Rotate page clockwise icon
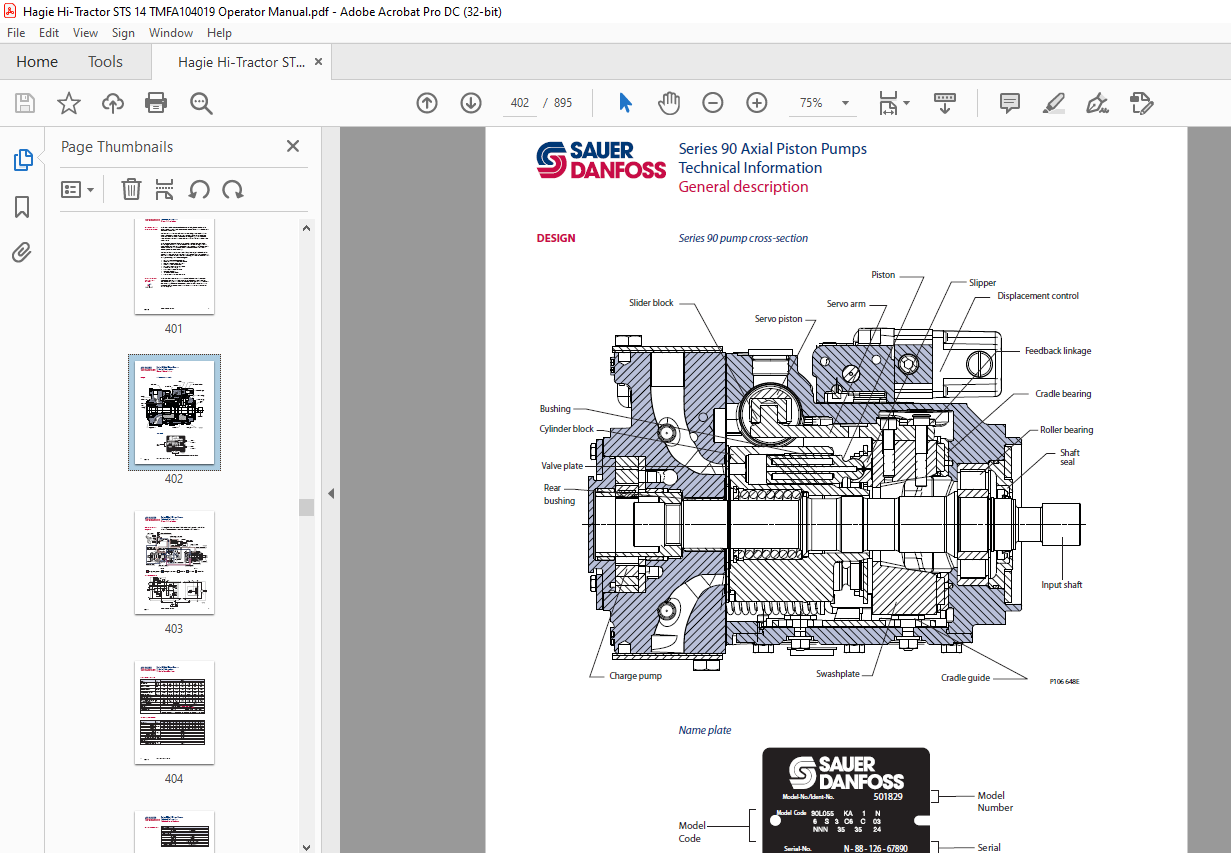 click(x=233, y=189)
